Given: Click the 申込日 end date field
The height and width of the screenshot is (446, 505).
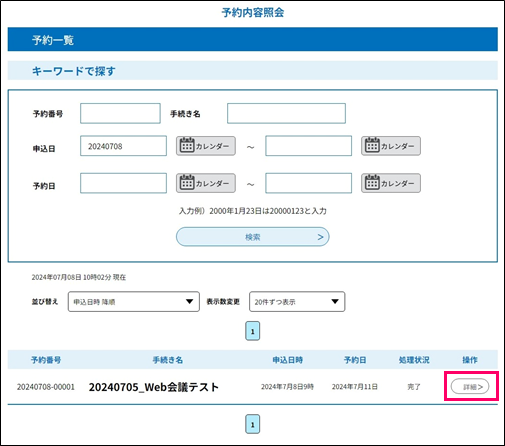Looking at the screenshot, I should 308,146.
